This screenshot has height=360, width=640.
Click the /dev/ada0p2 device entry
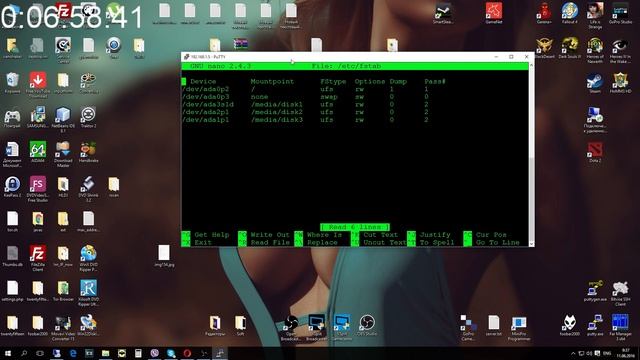[x=205, y=89]
